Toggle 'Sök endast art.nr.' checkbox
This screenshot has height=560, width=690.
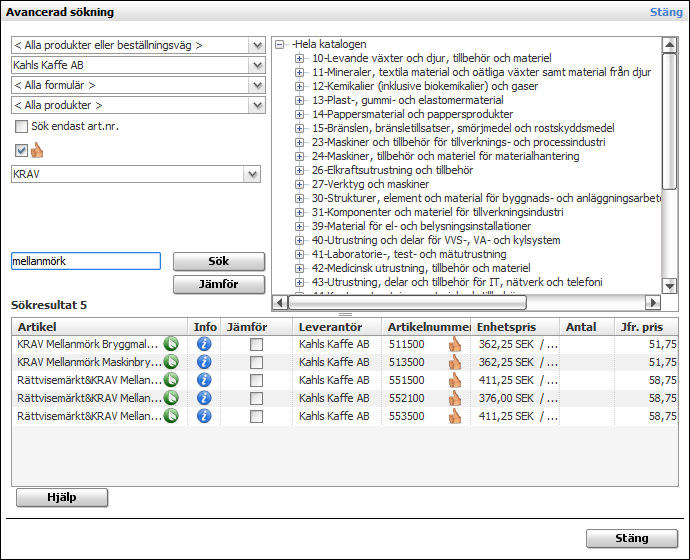click(x=21, y=127)
